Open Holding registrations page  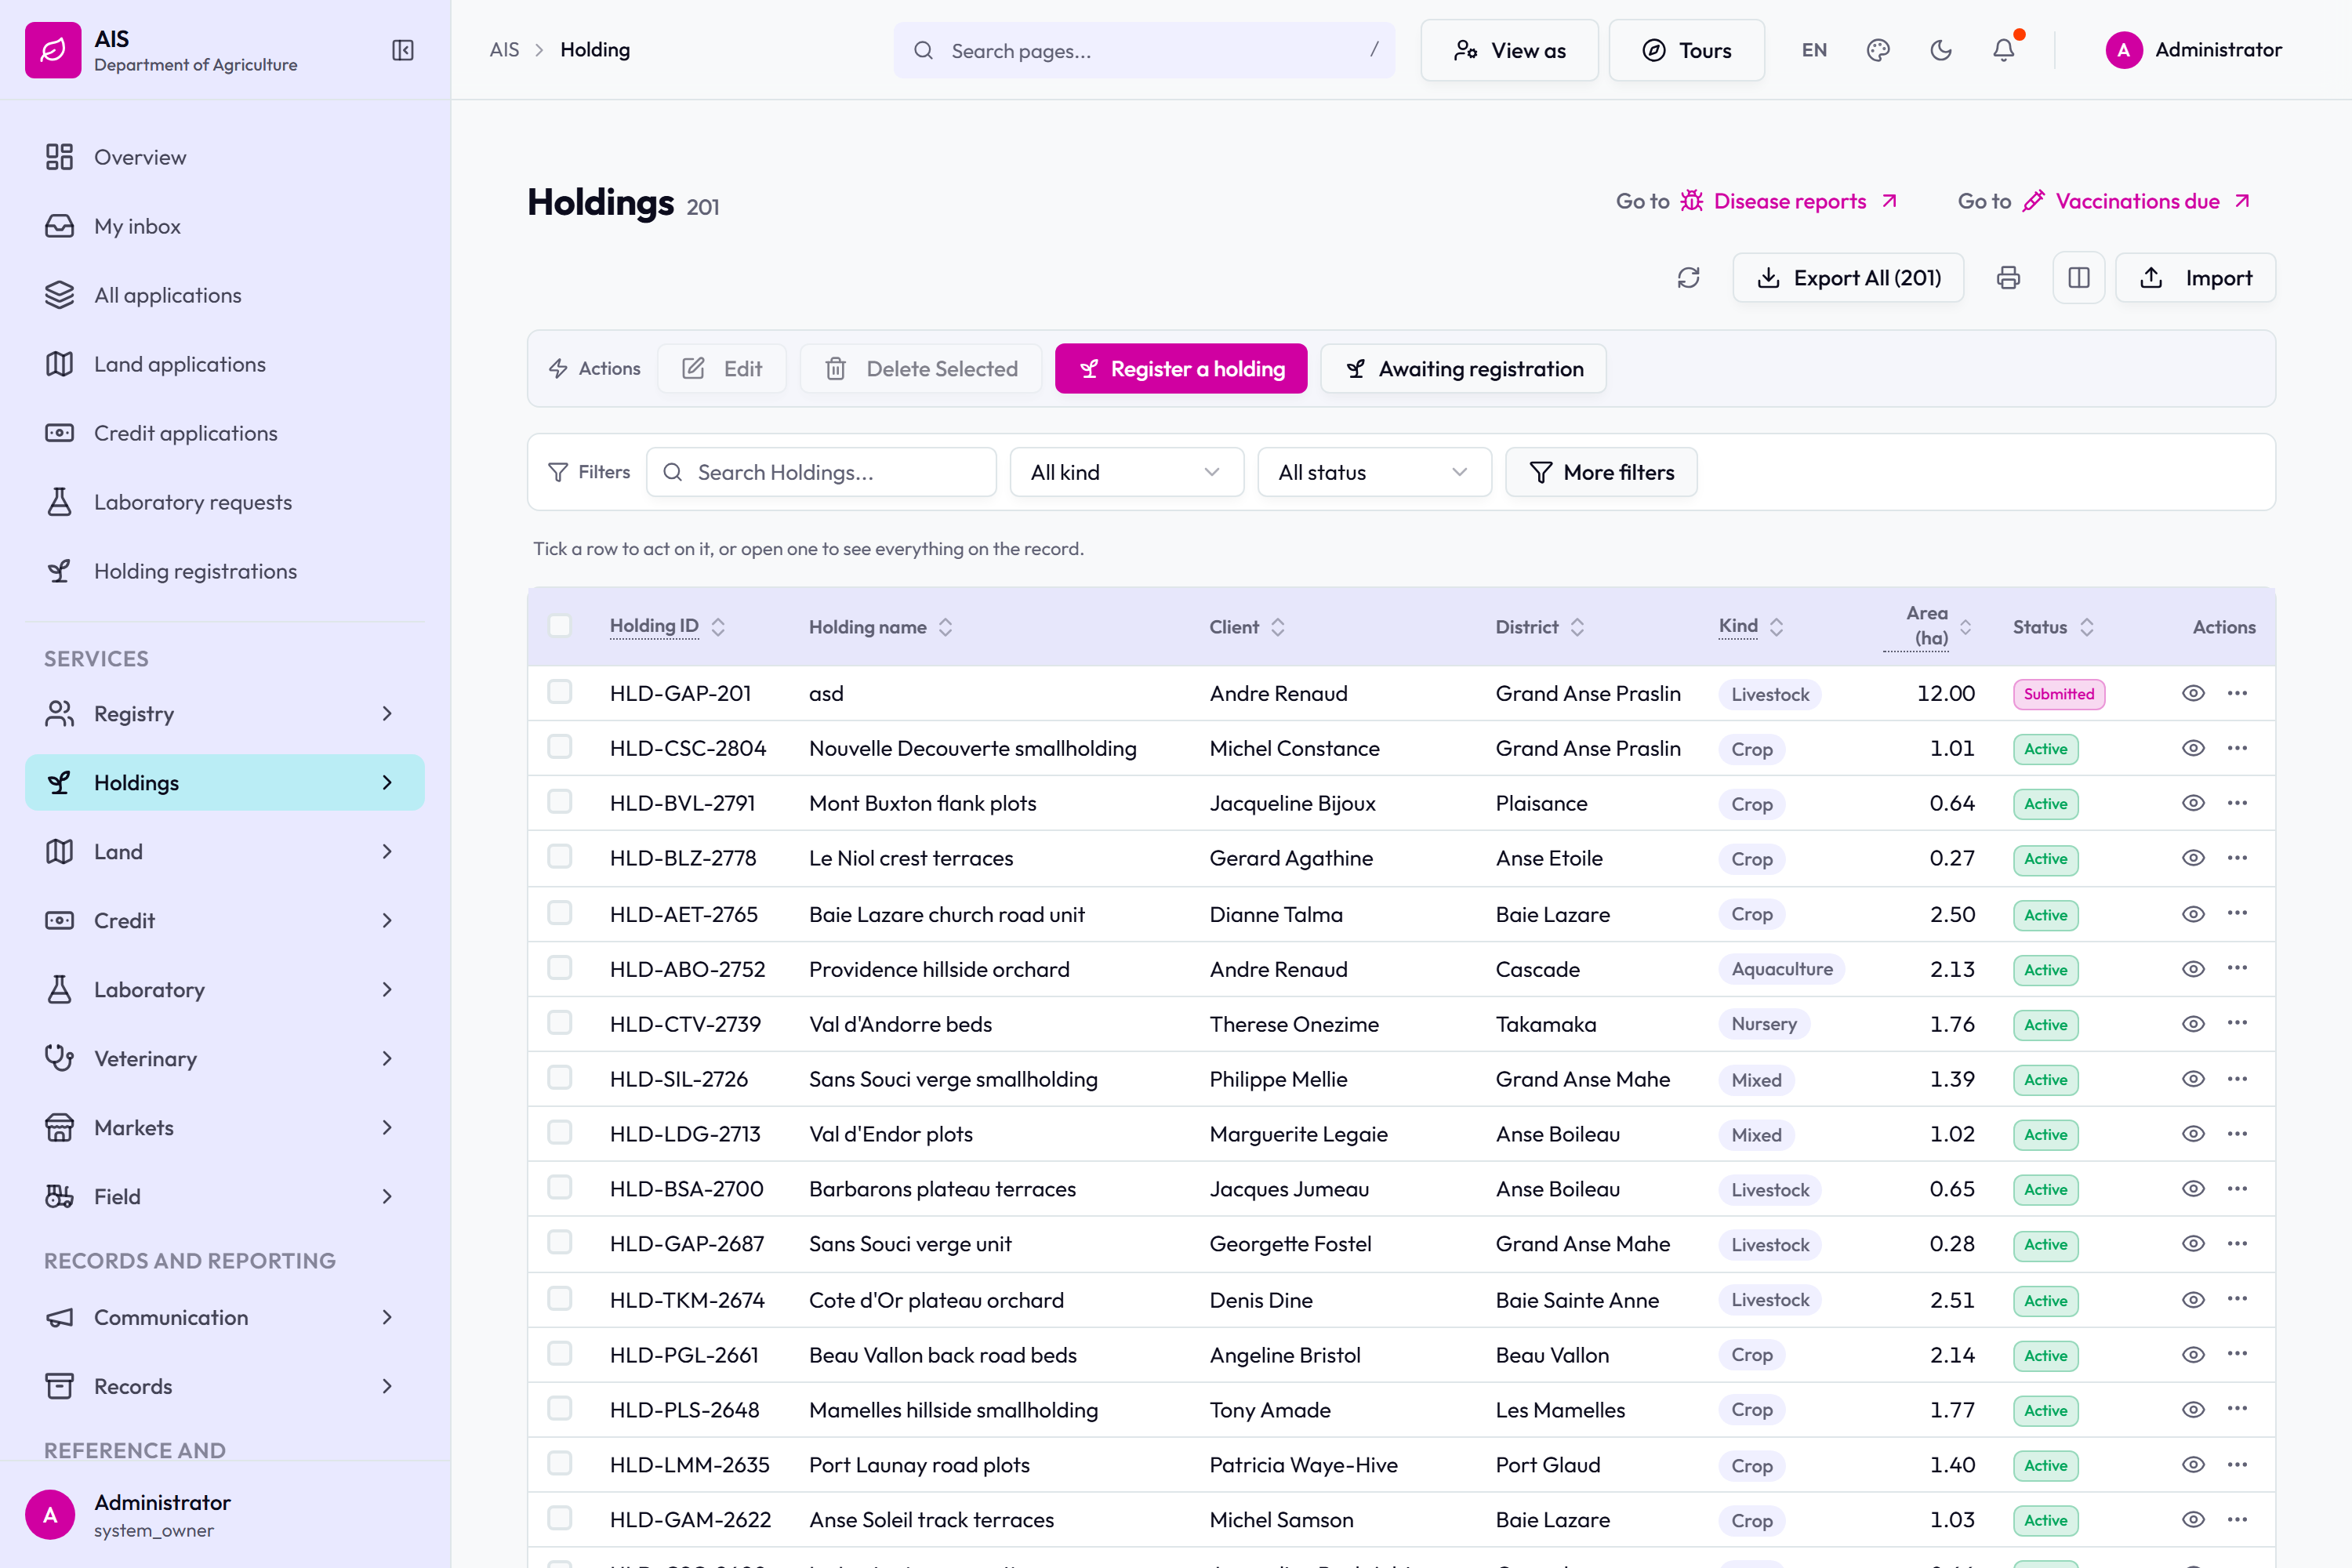coord(225,571)
